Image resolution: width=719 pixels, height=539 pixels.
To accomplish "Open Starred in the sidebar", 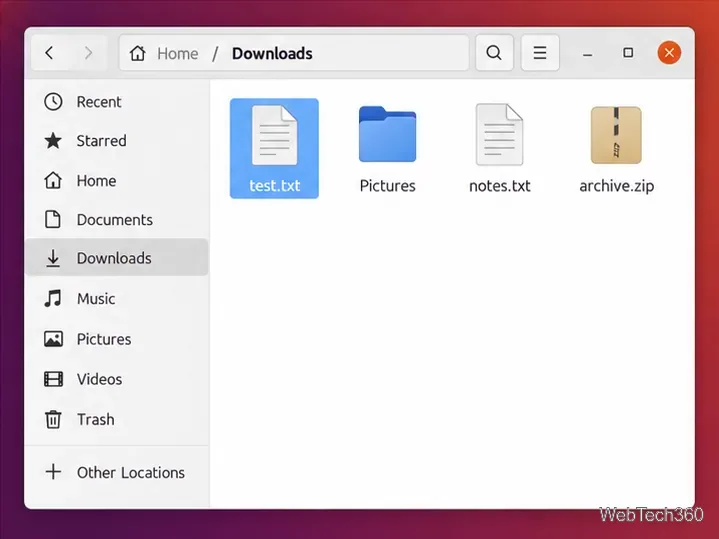I will [x=117, y=141].
